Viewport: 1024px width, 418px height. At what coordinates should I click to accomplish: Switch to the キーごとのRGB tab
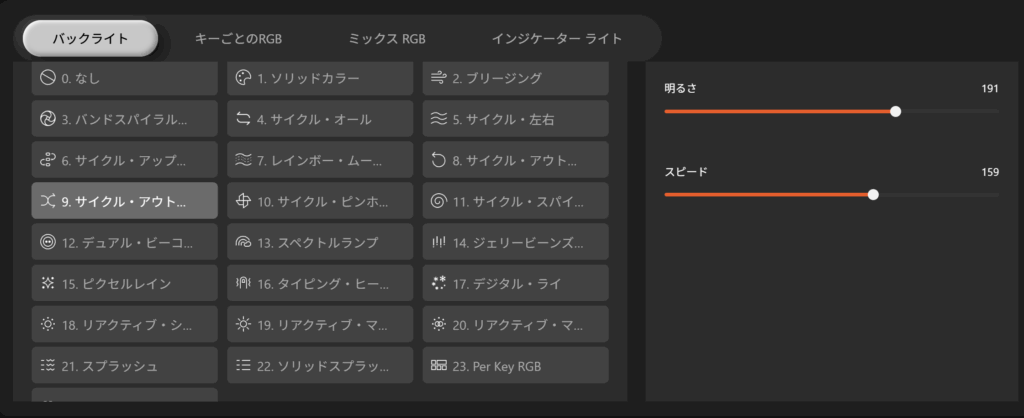238,39
